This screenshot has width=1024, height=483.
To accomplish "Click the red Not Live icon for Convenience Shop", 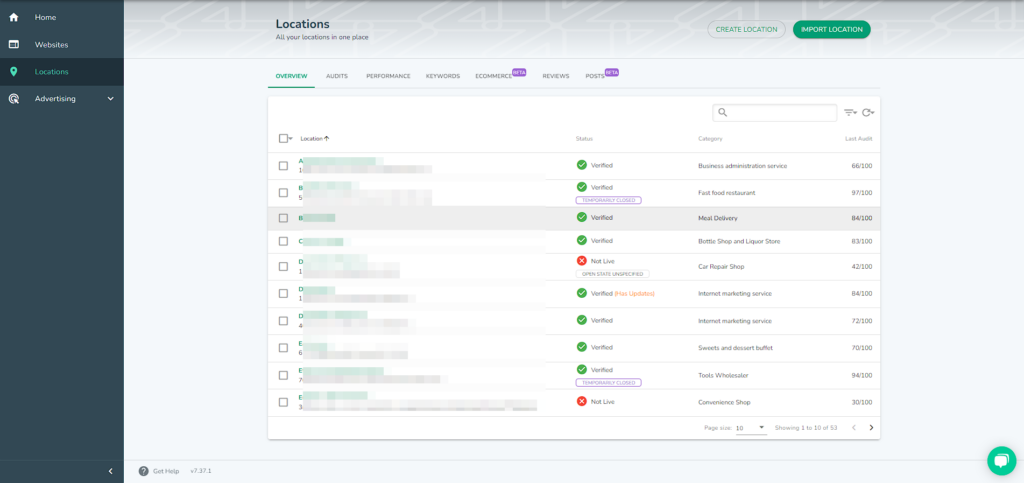I will coord(581,401).
